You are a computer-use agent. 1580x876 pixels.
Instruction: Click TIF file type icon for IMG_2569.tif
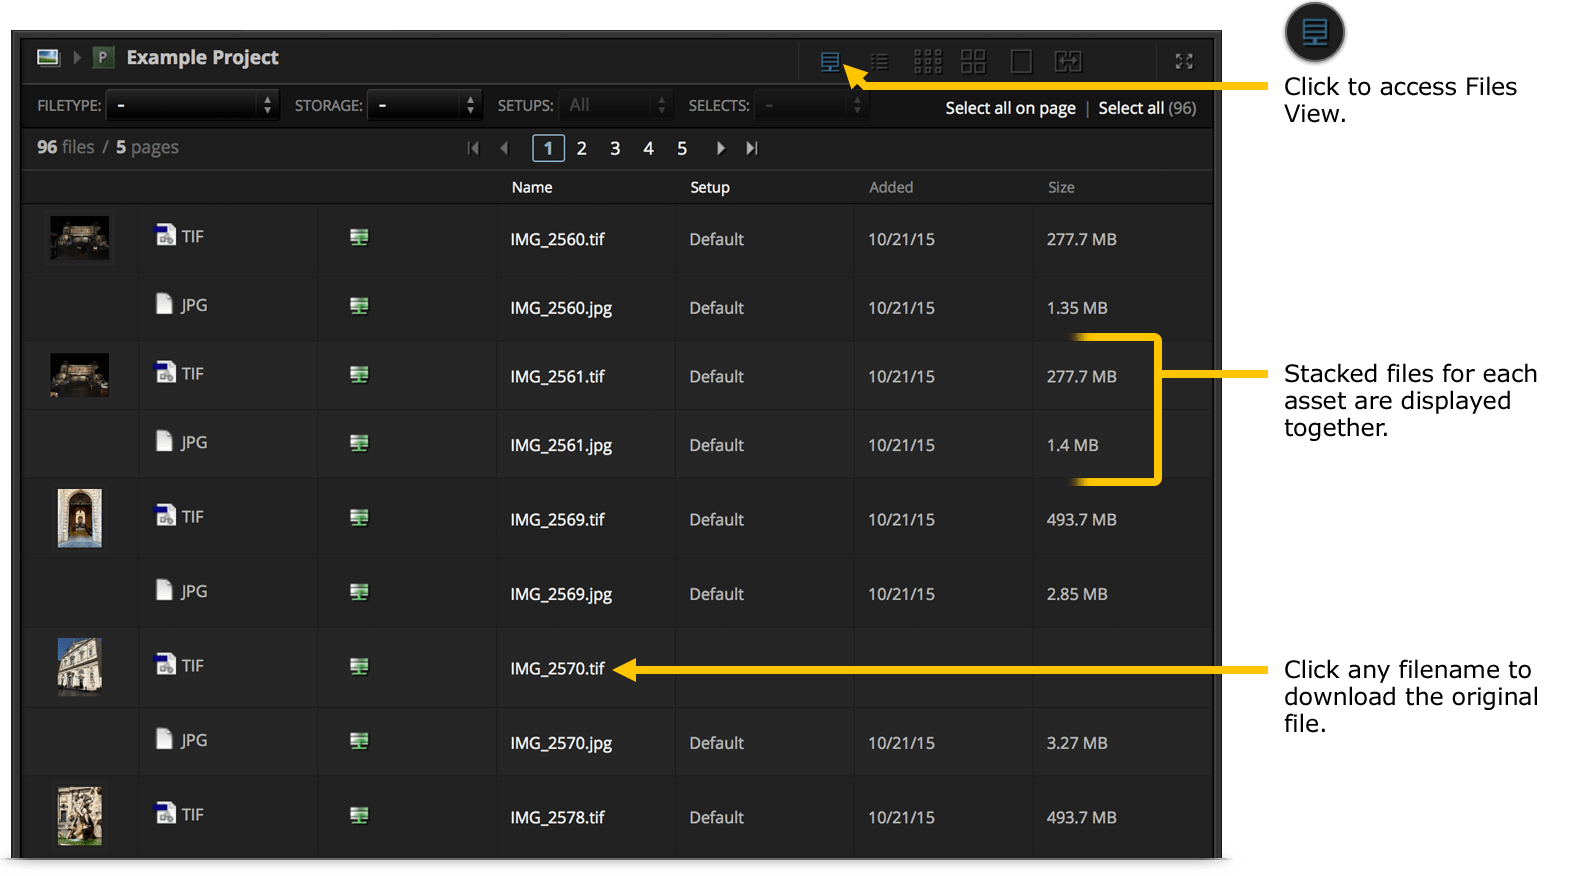coord(165,515)
